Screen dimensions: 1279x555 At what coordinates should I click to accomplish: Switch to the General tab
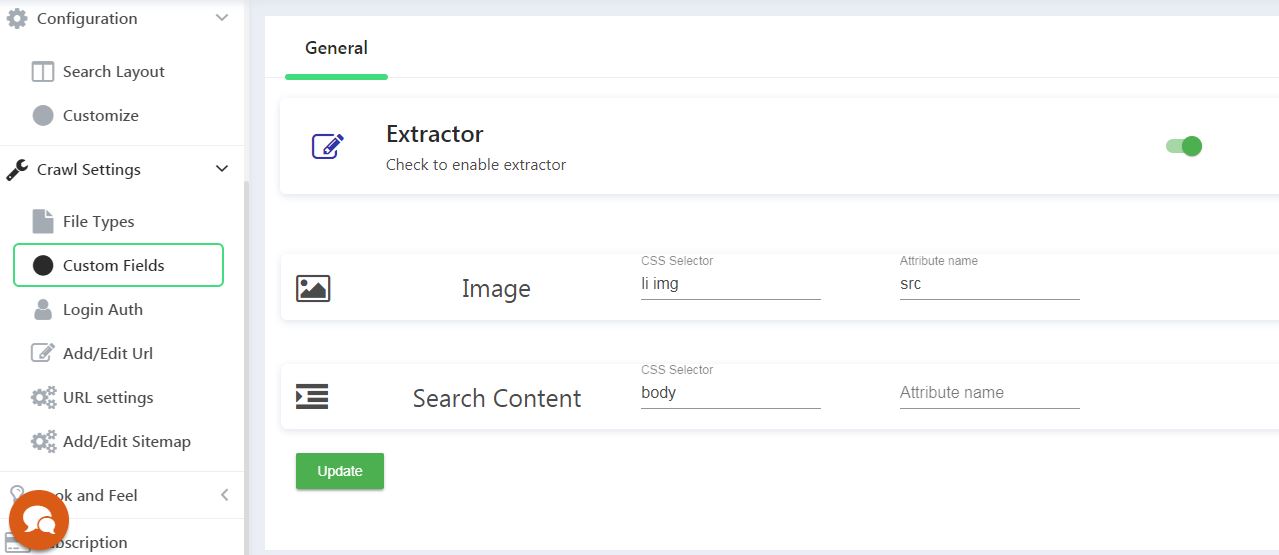336,48
